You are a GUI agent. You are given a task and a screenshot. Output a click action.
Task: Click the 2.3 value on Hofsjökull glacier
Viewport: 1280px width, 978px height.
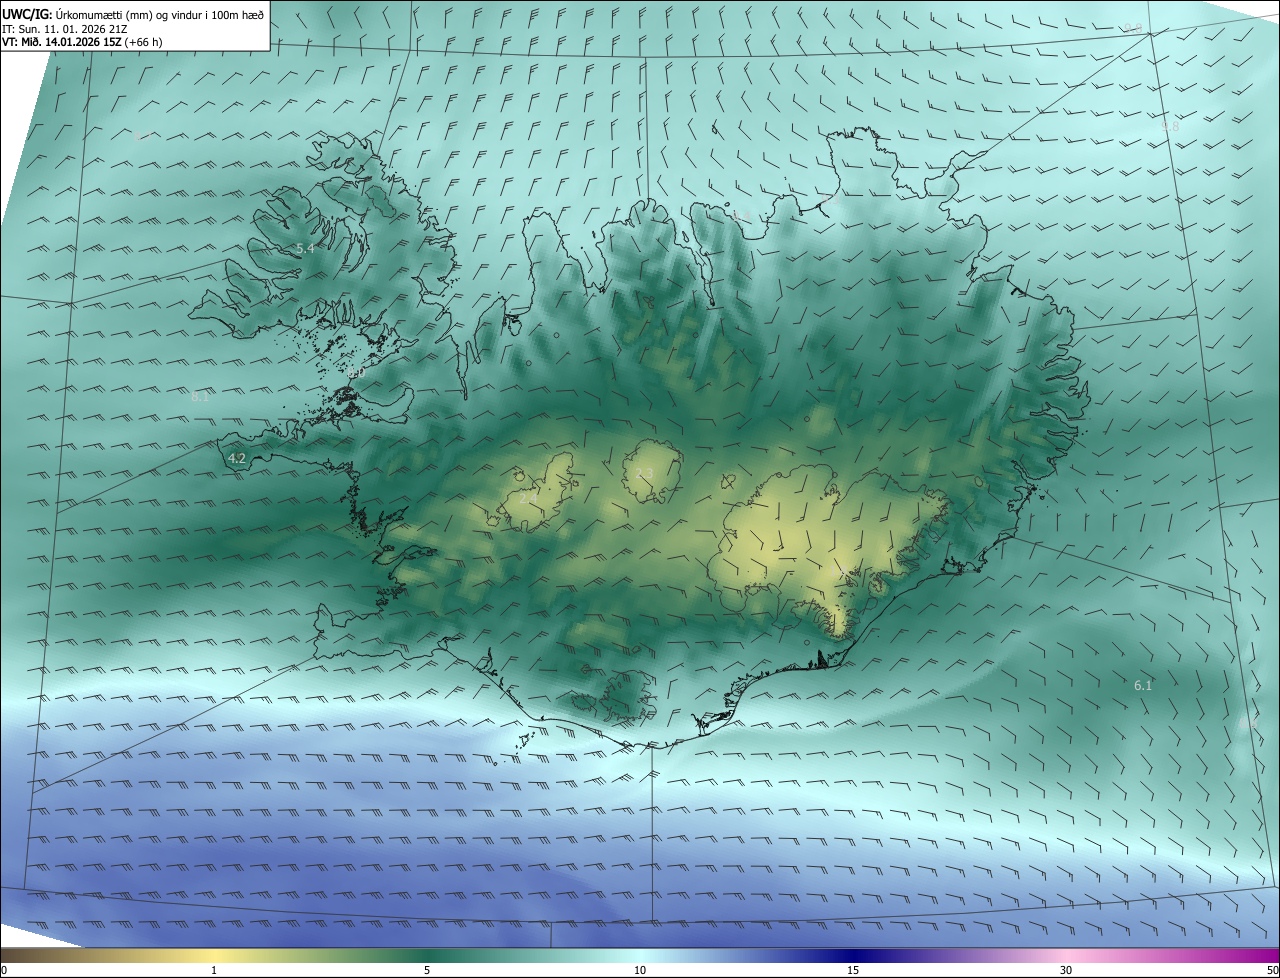coord(644,473)
